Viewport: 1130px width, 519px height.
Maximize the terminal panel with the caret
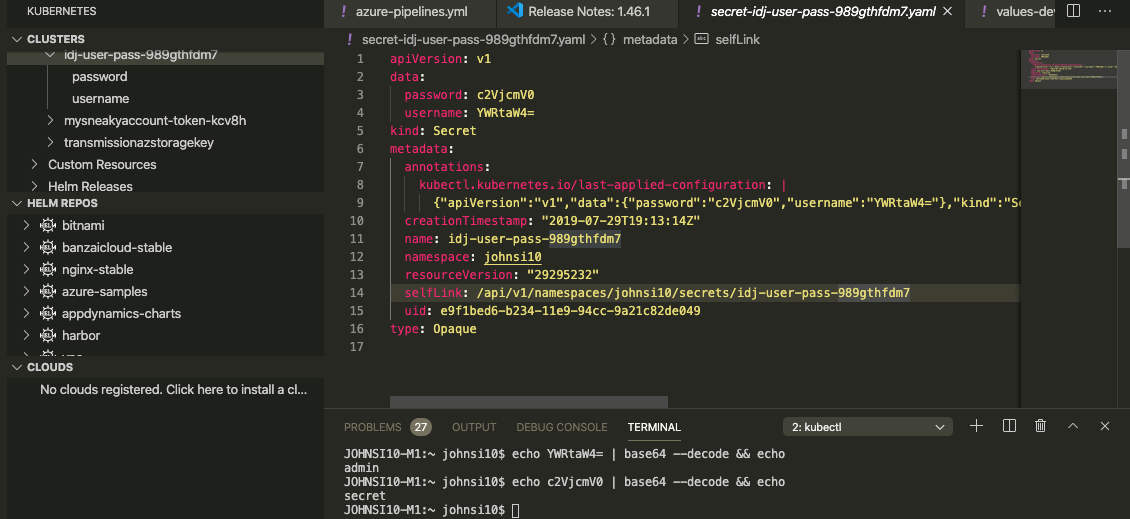[1072, 426]
